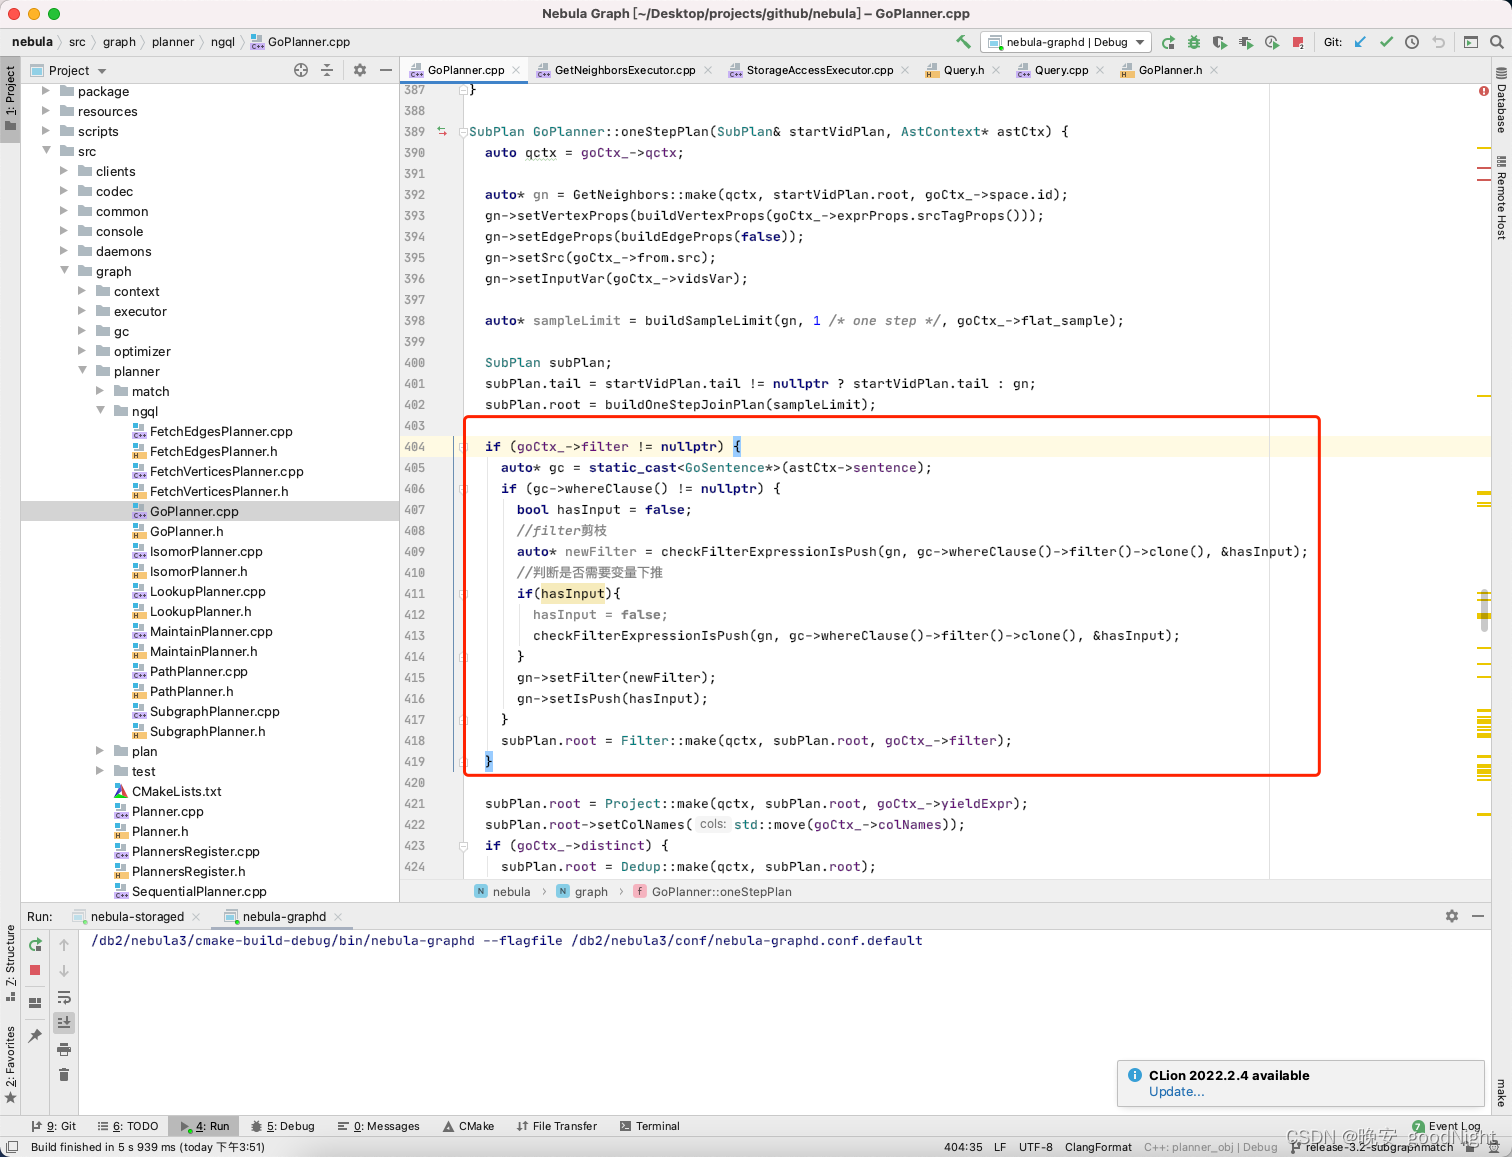The height and width of the screenshot is (1157, 1512).
Task: Commit changes using the green checkmark icon
Action: click(1387, 42)
